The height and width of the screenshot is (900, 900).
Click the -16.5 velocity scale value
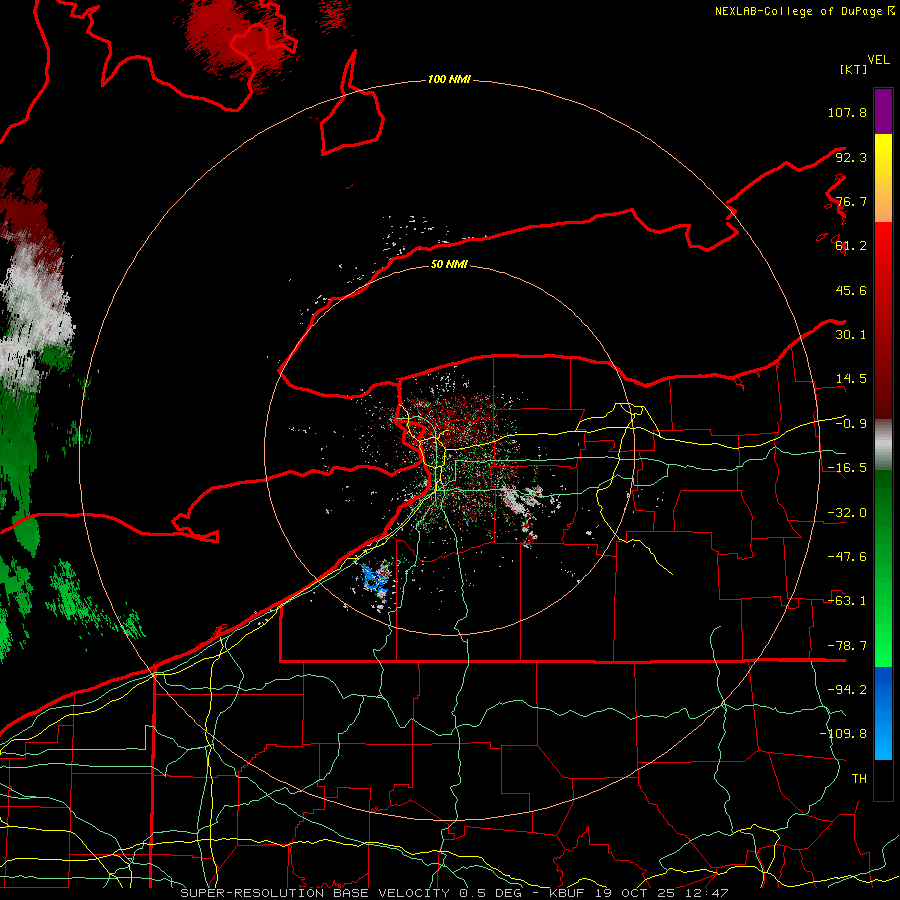tap(847, 468)
